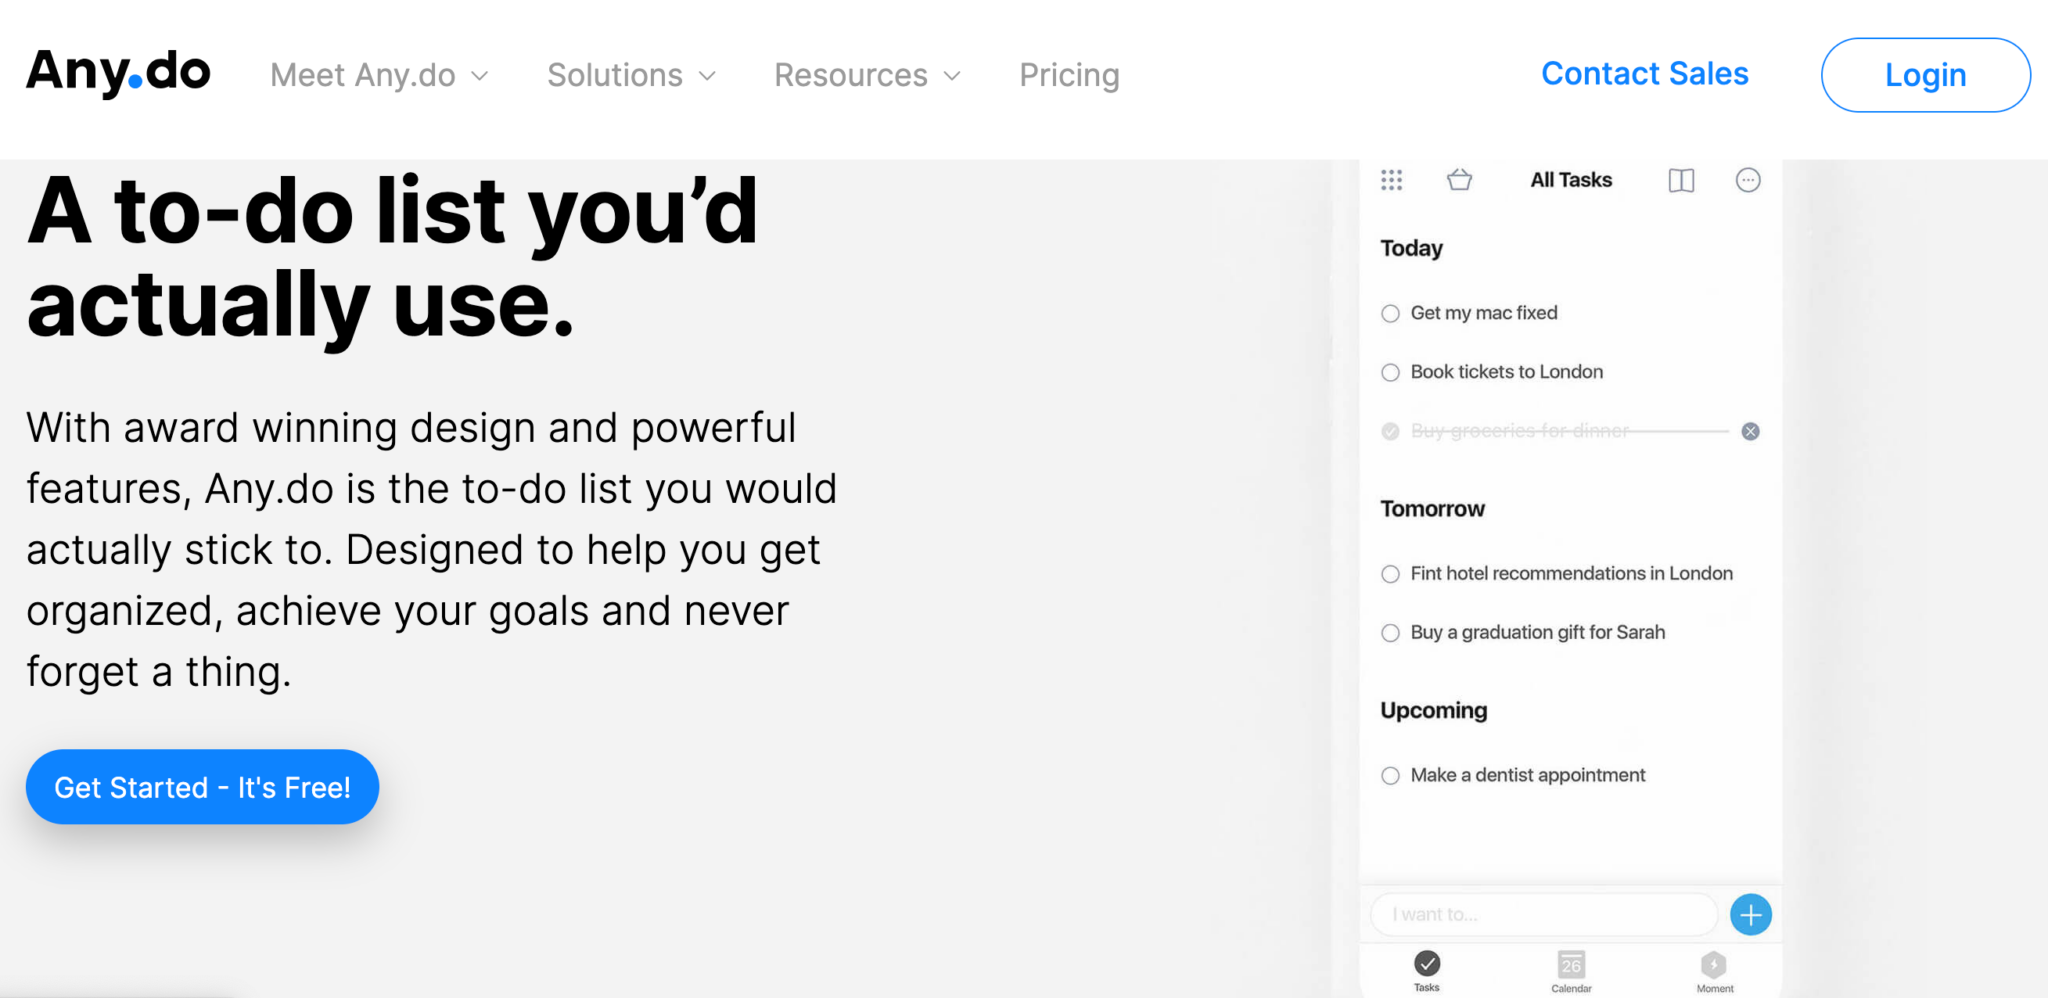Viewport: 2048px width, 998px height.
Task: Focus the "I want to..." input field
Action: [x=1543, y=914]
